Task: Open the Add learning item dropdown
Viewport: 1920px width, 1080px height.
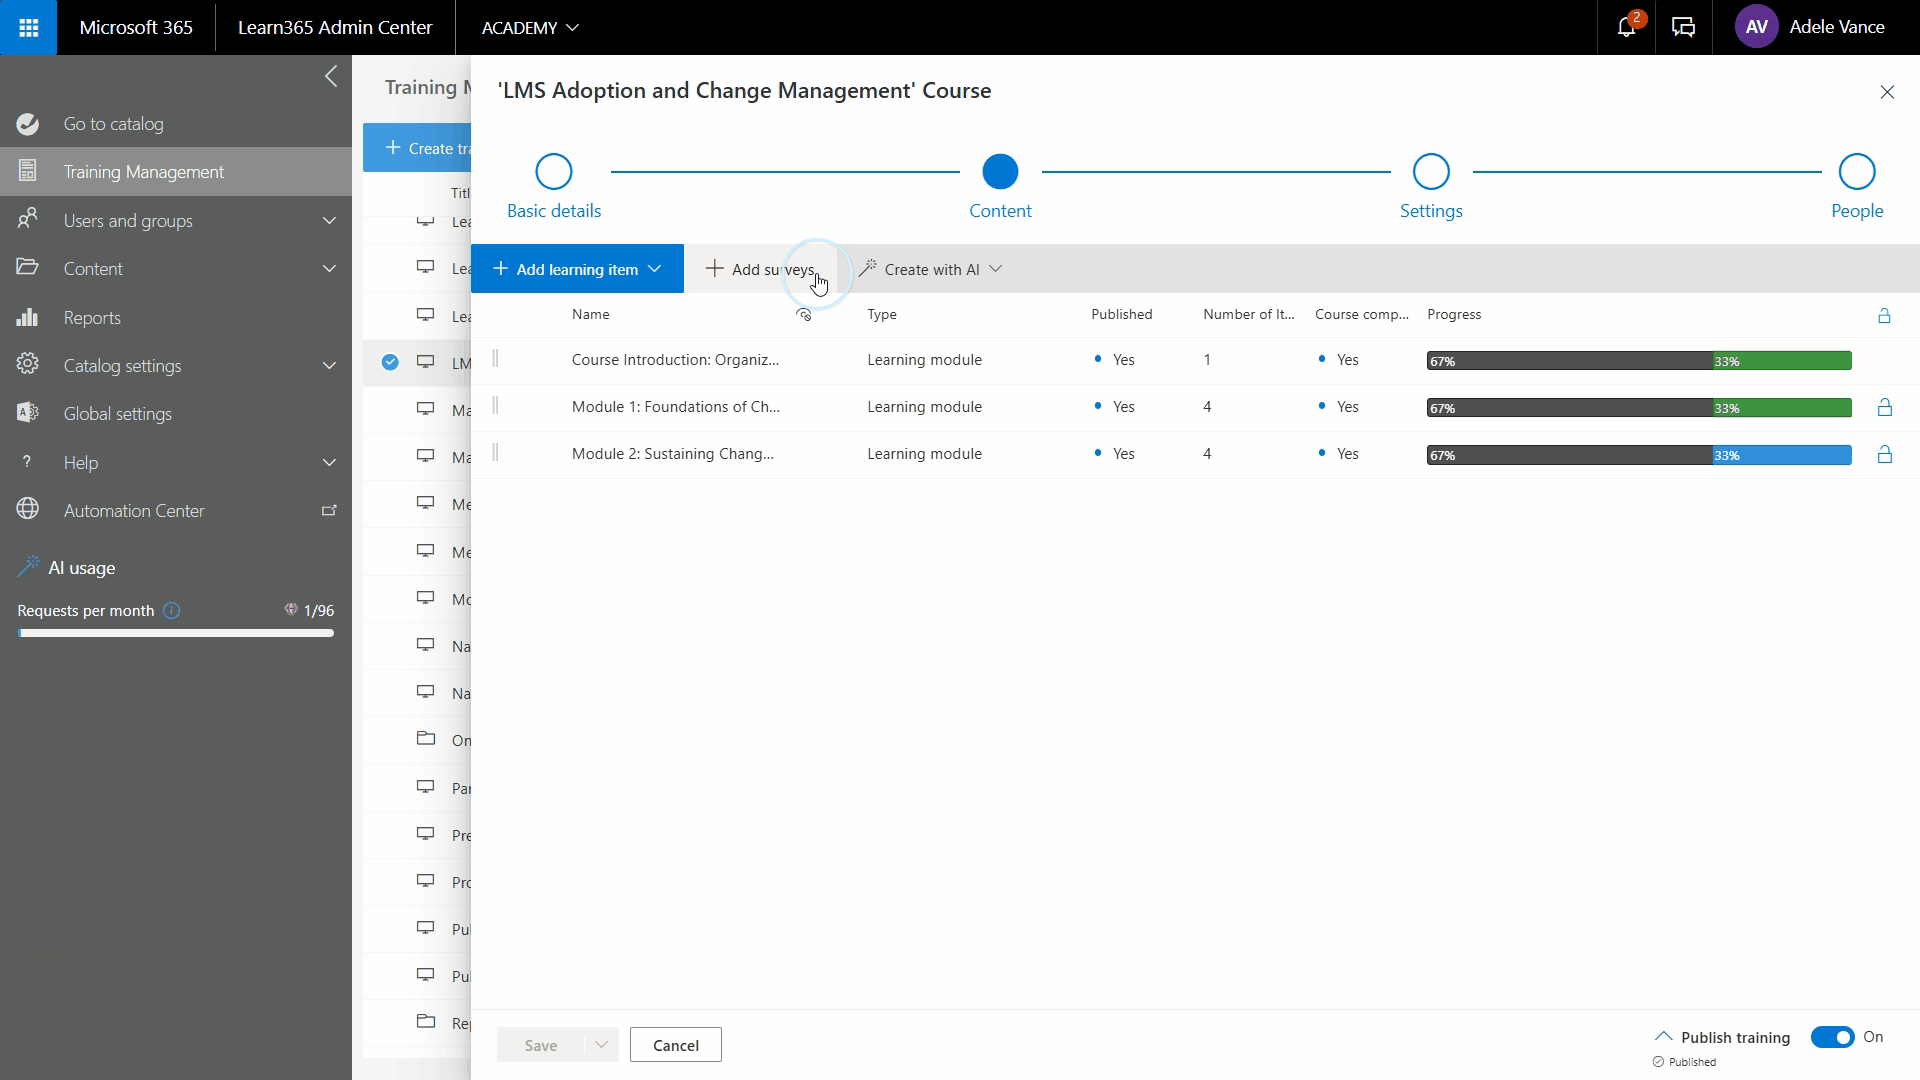Action: coord(577,268)
